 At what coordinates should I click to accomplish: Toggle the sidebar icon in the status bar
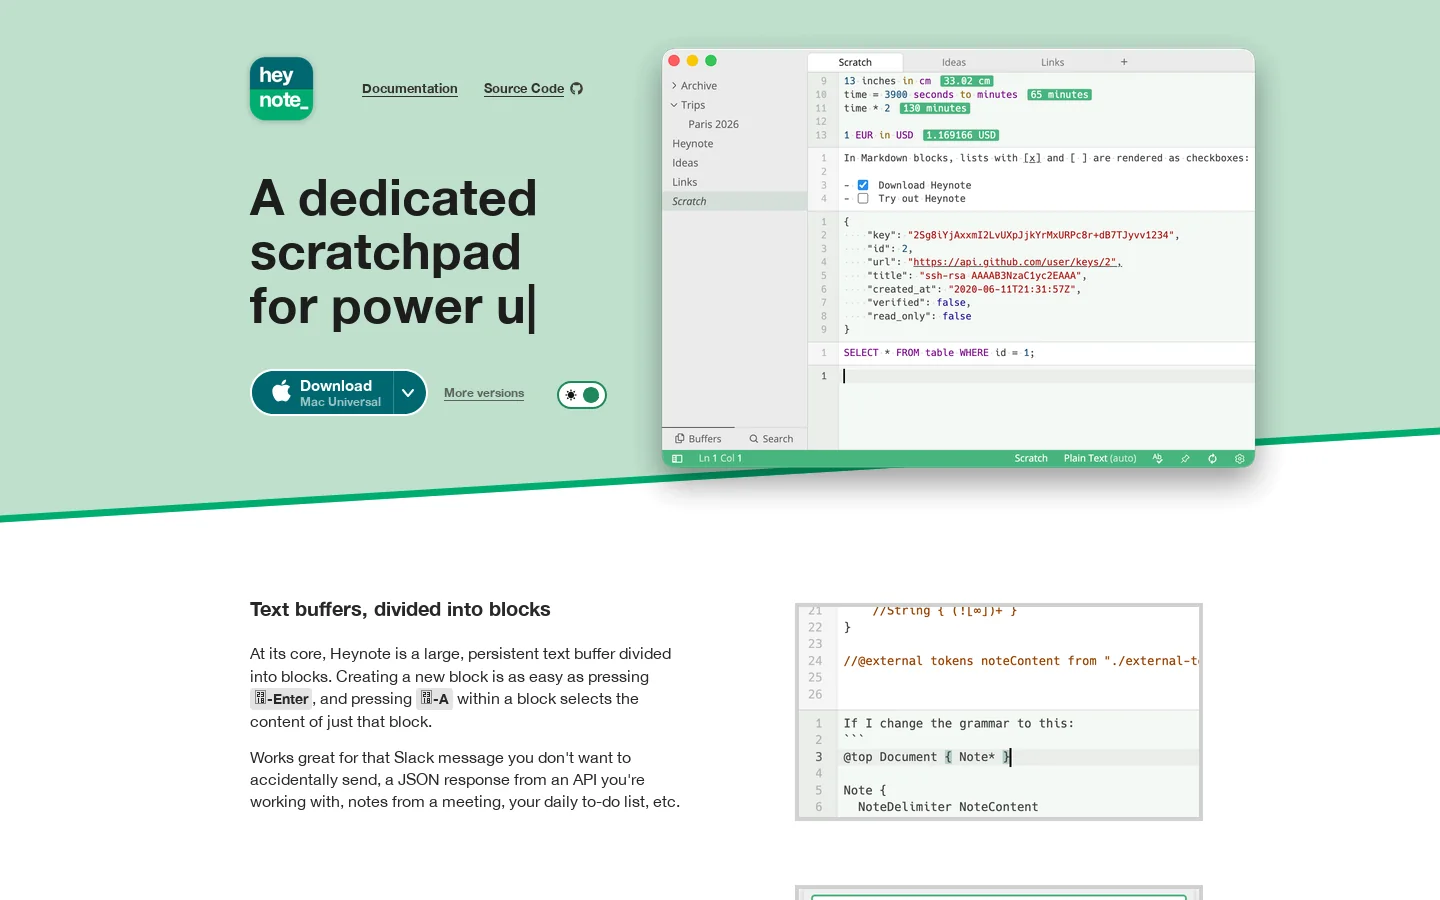point(677,459)
